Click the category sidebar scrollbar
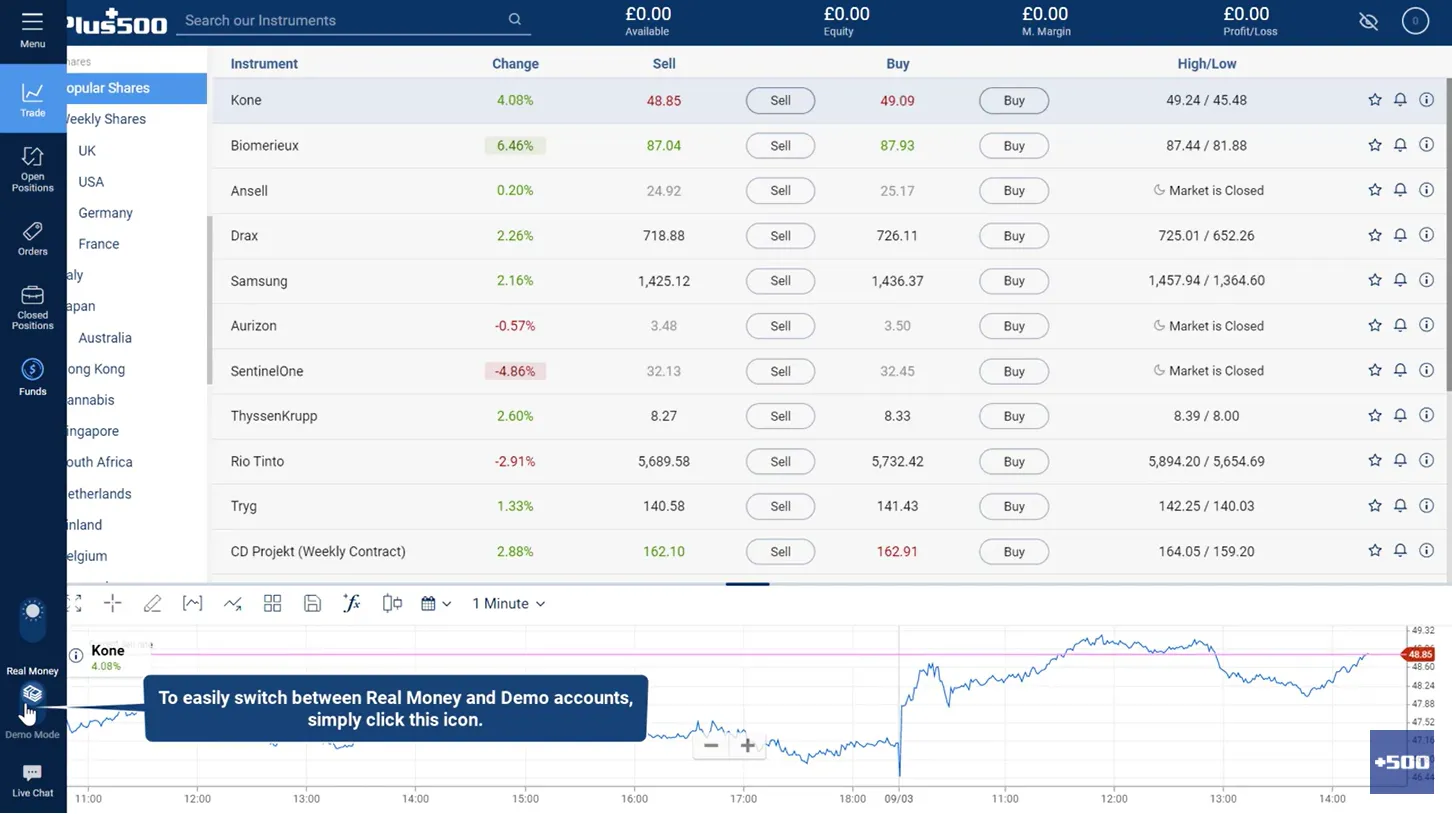Viewport: 1452px width, 814px height. pyautogui.click(x=209, y=300)
